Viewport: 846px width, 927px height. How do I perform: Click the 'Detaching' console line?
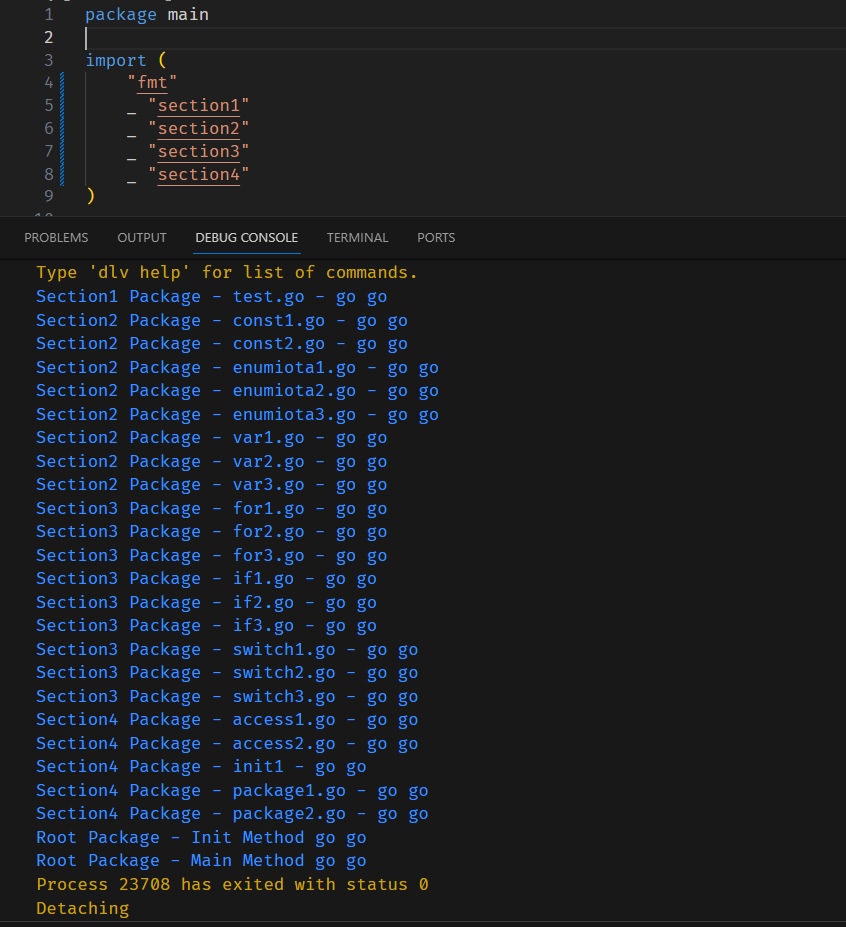click(x=83, y=908)
